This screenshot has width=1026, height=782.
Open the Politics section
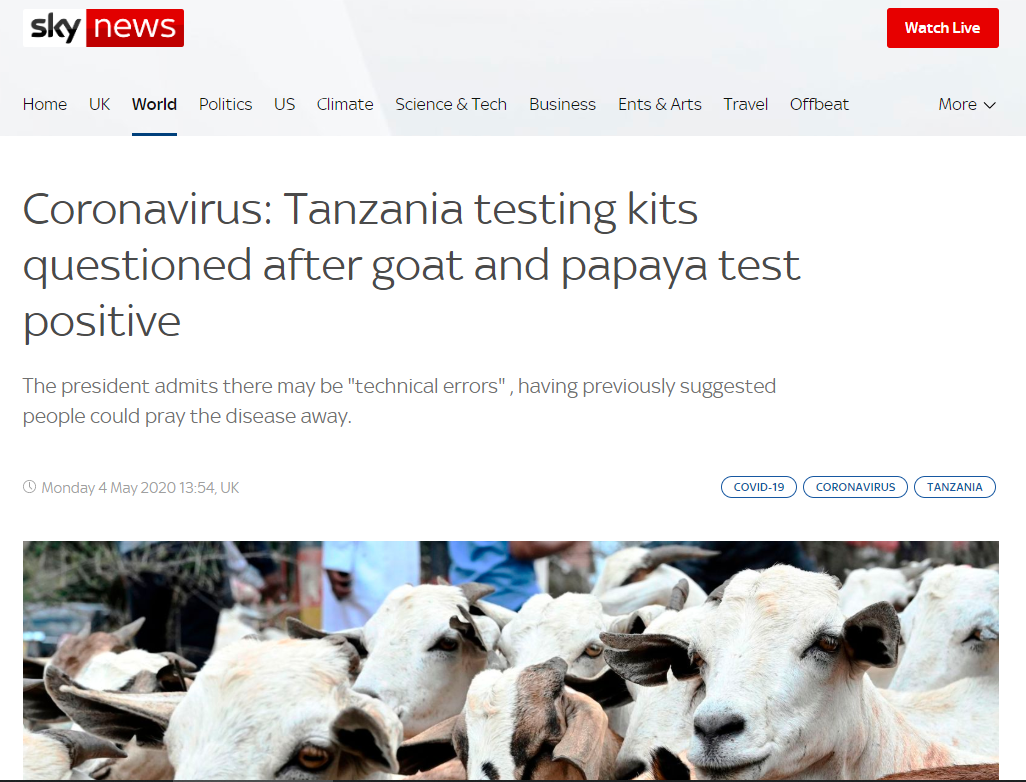(225, 104)
